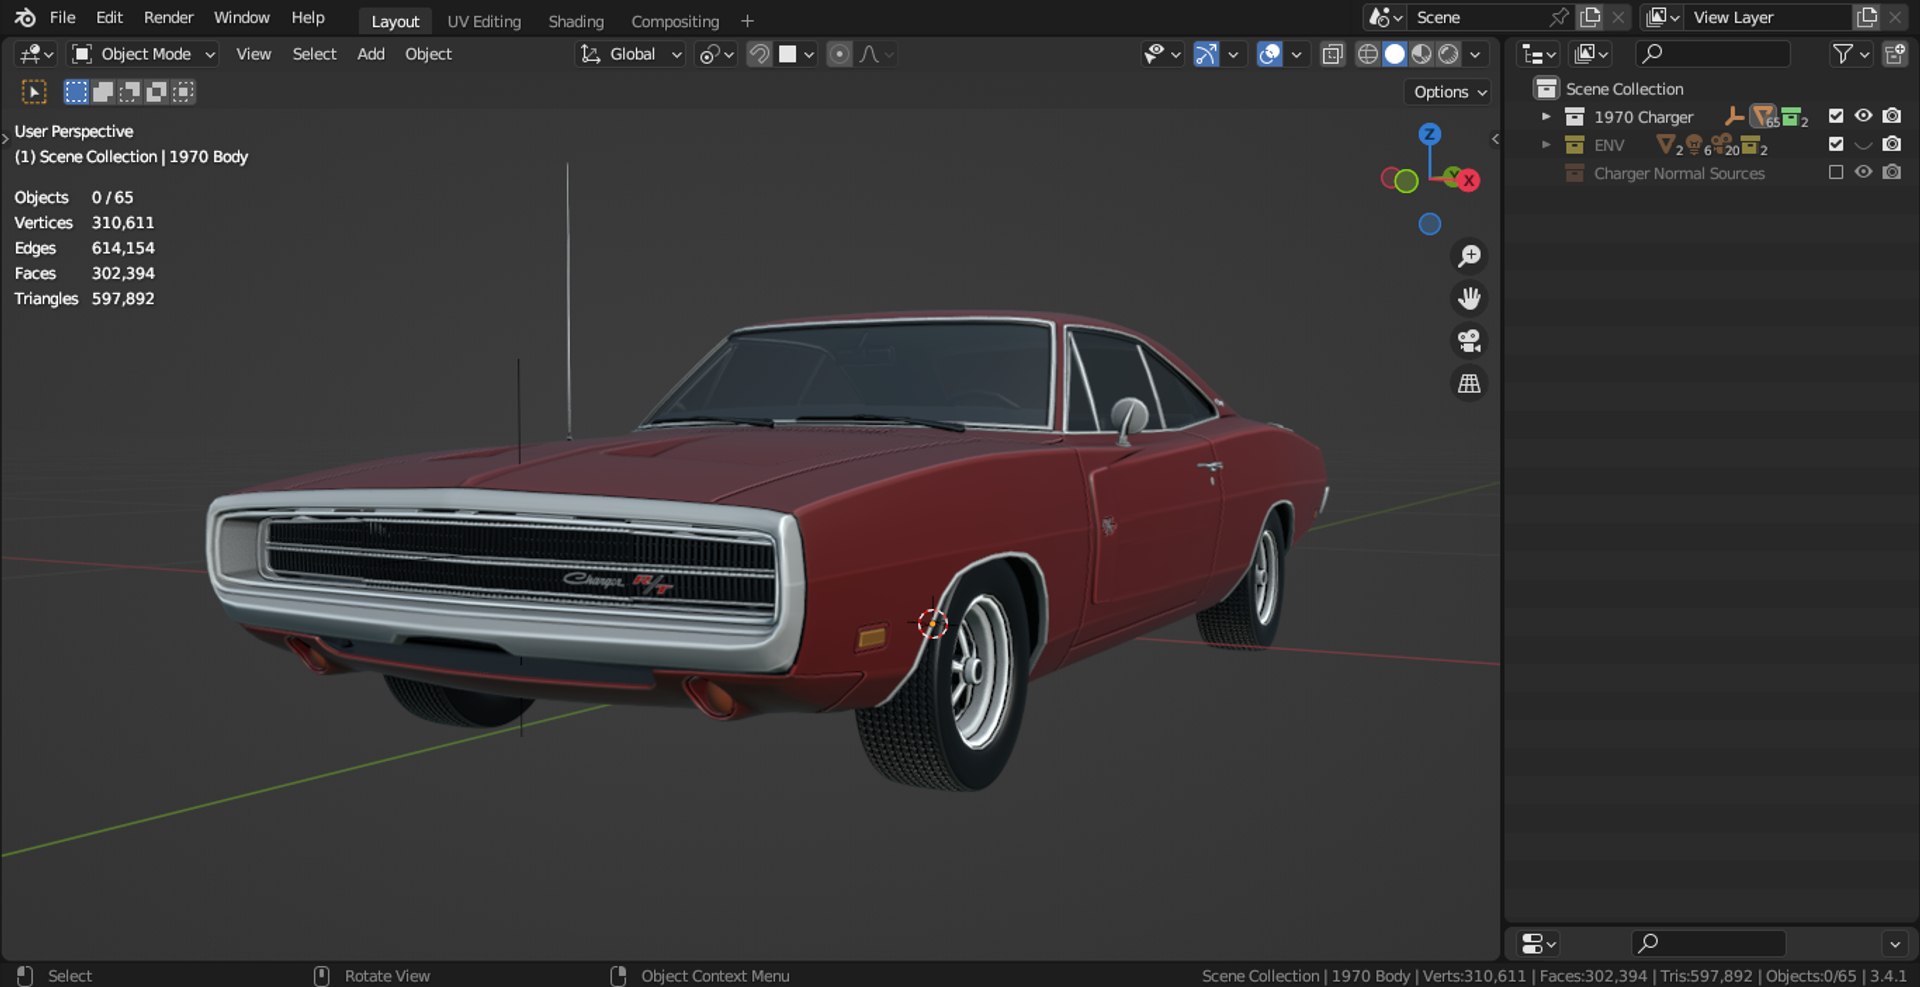Open the Options dropdown
This screenshot has height=987, width=1920.
(x=1449, y=92)
